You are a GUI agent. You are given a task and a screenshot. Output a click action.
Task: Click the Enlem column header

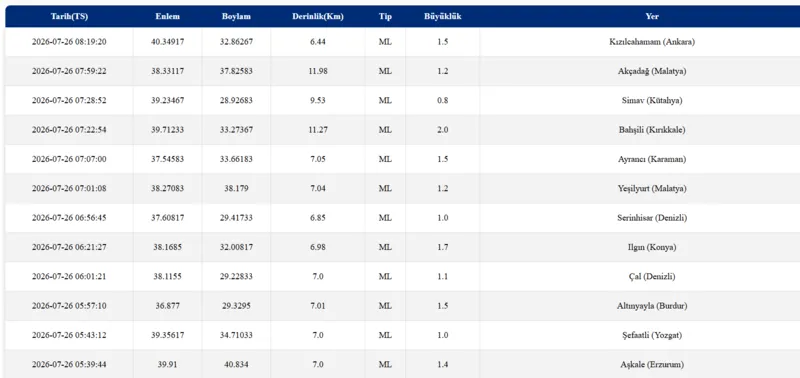coord(167,16)
